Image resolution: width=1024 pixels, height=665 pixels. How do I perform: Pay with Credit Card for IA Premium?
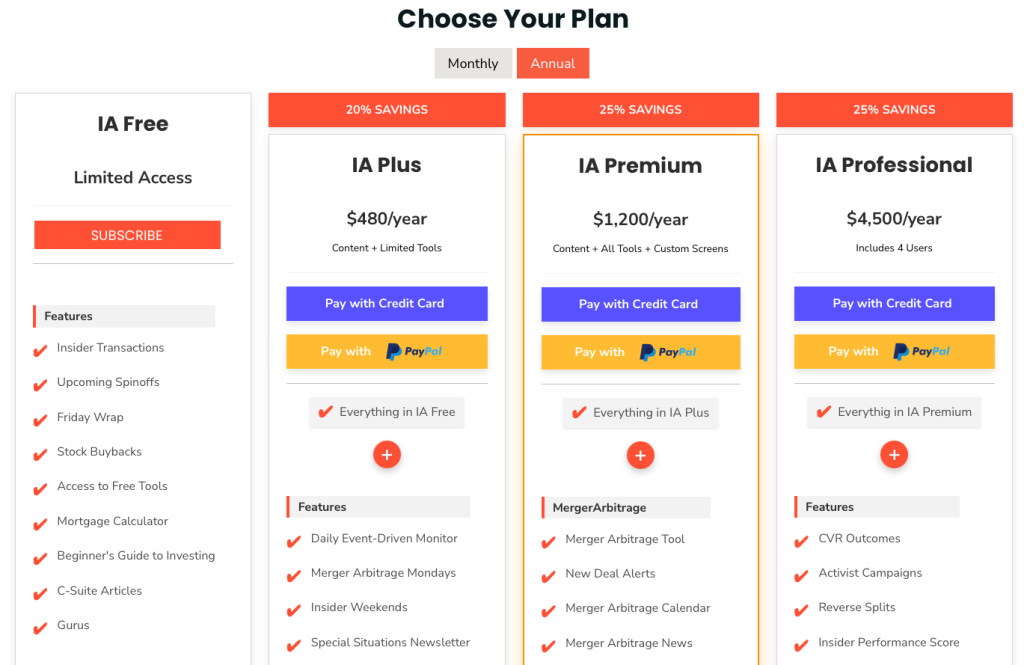(x=640, y=304)
